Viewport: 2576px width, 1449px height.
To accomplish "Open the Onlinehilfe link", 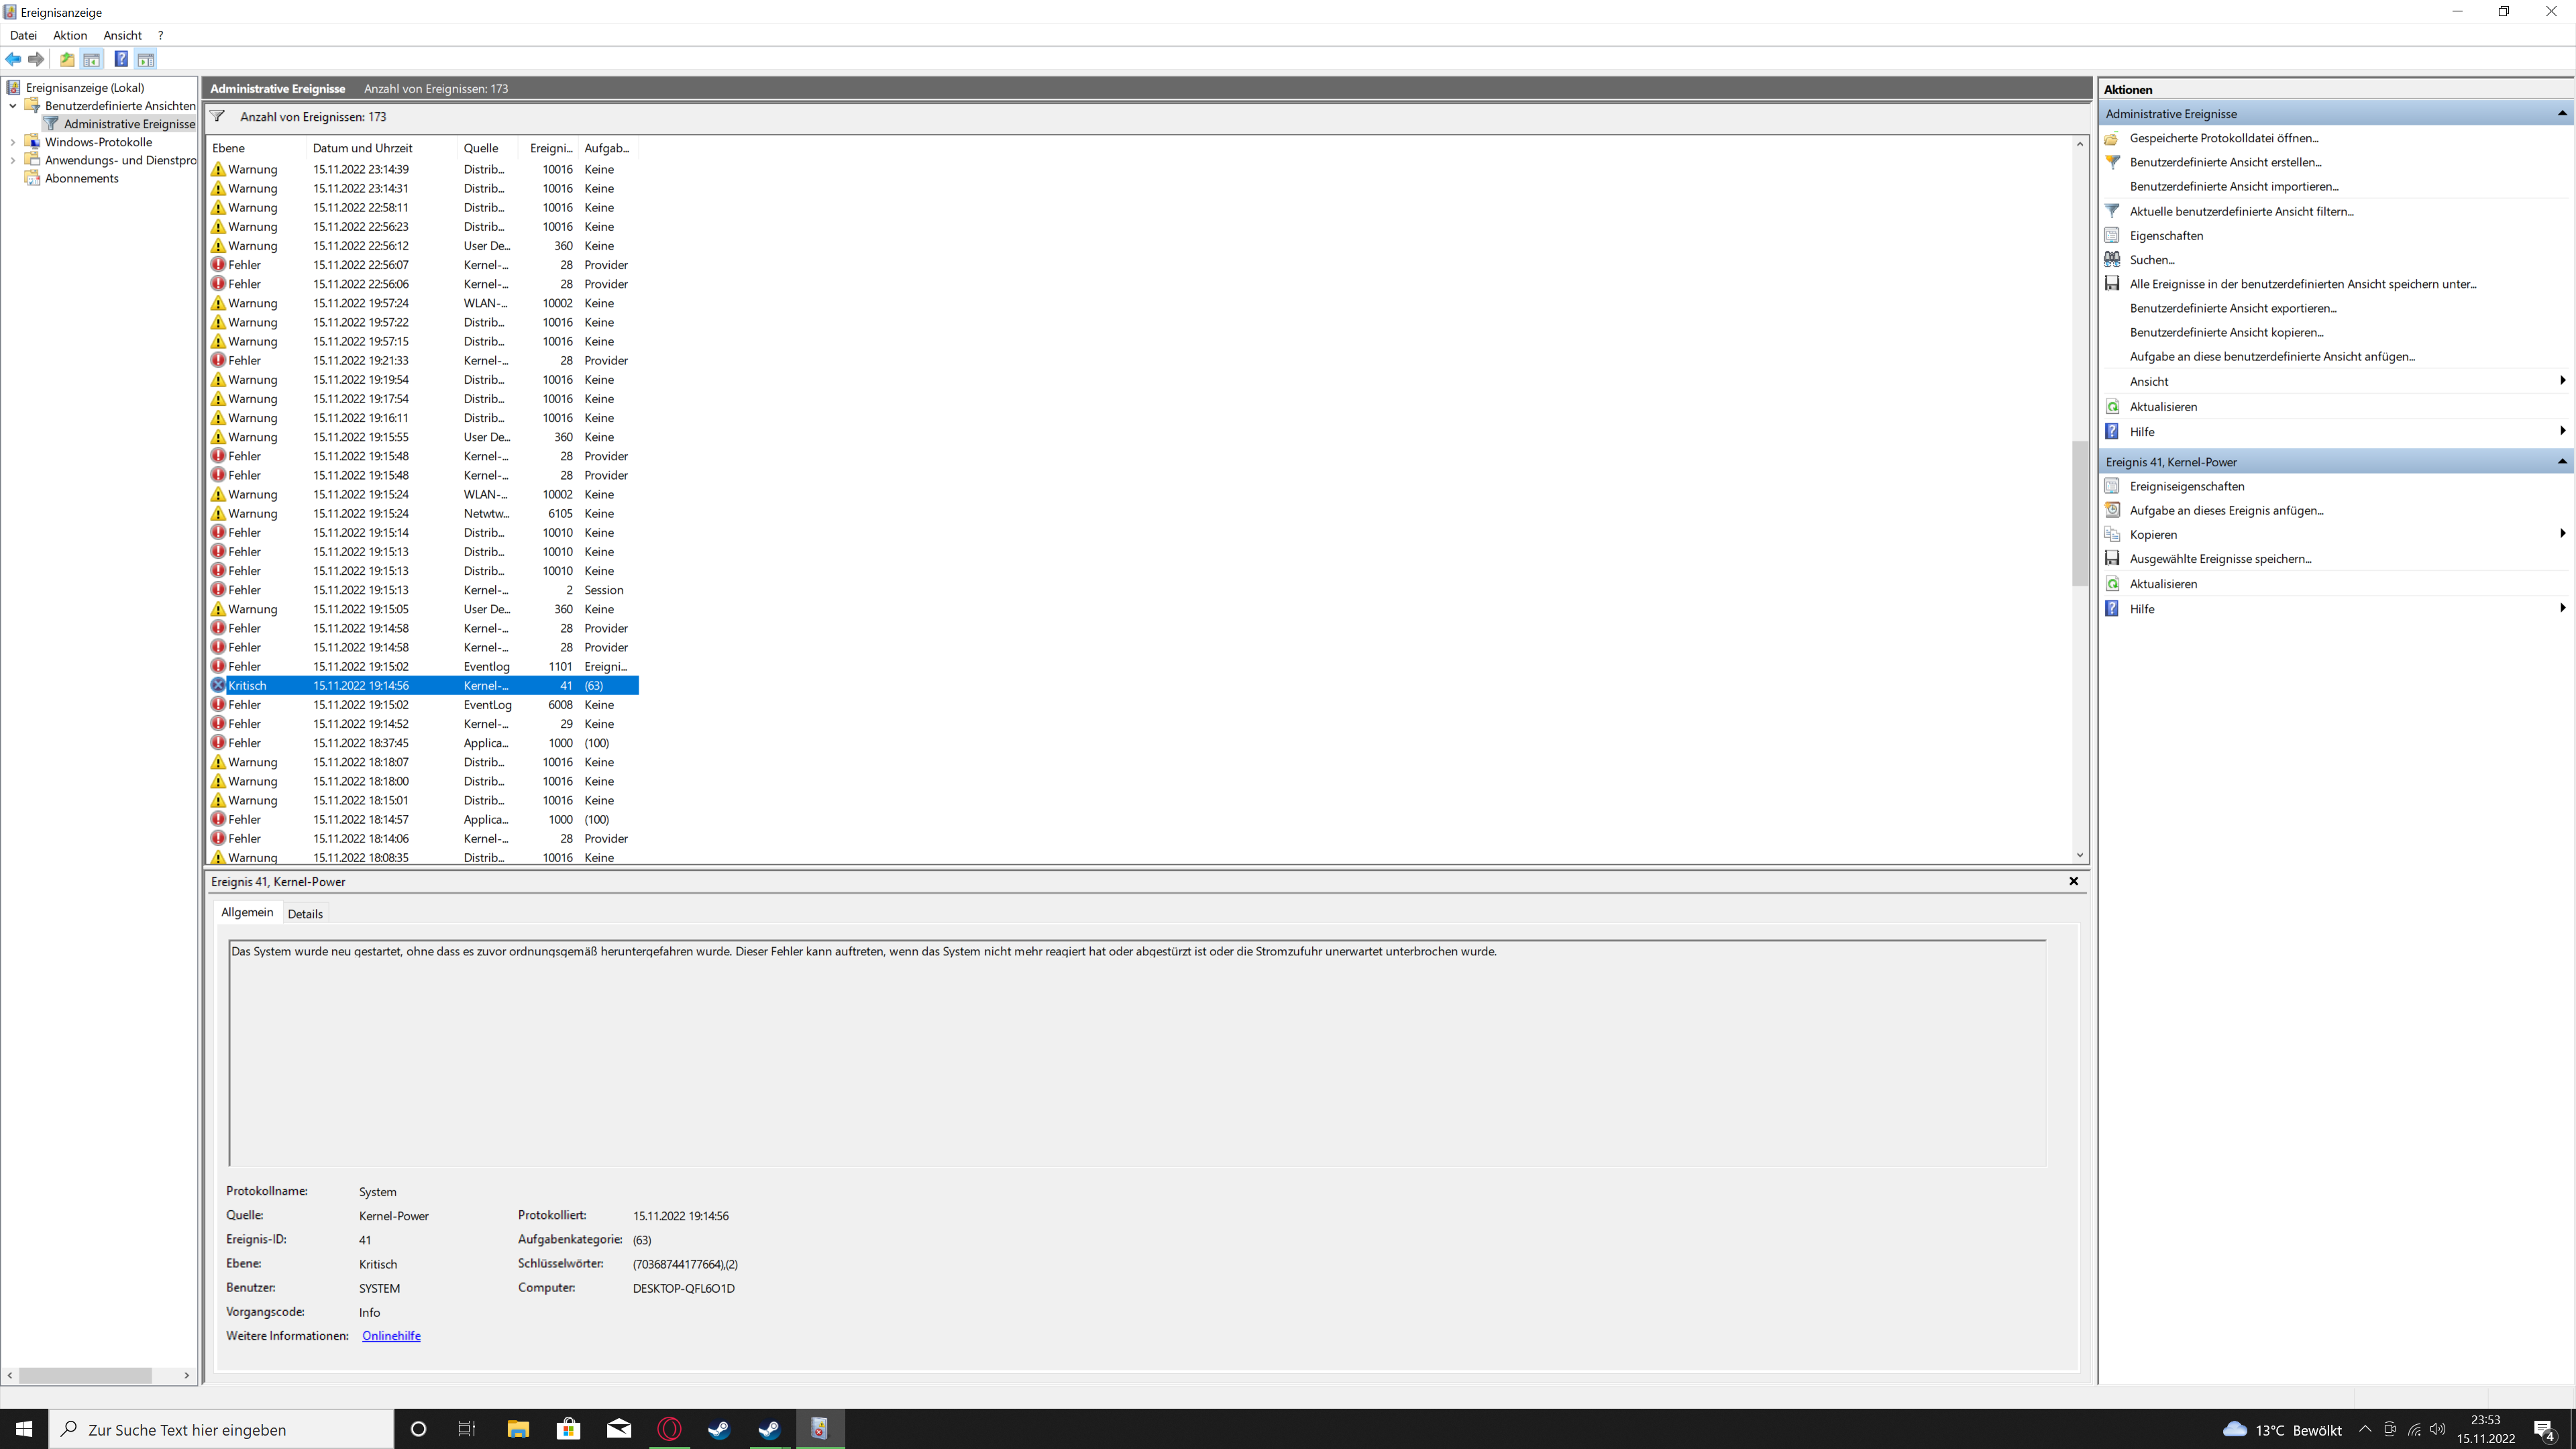I will [391, 1336].
